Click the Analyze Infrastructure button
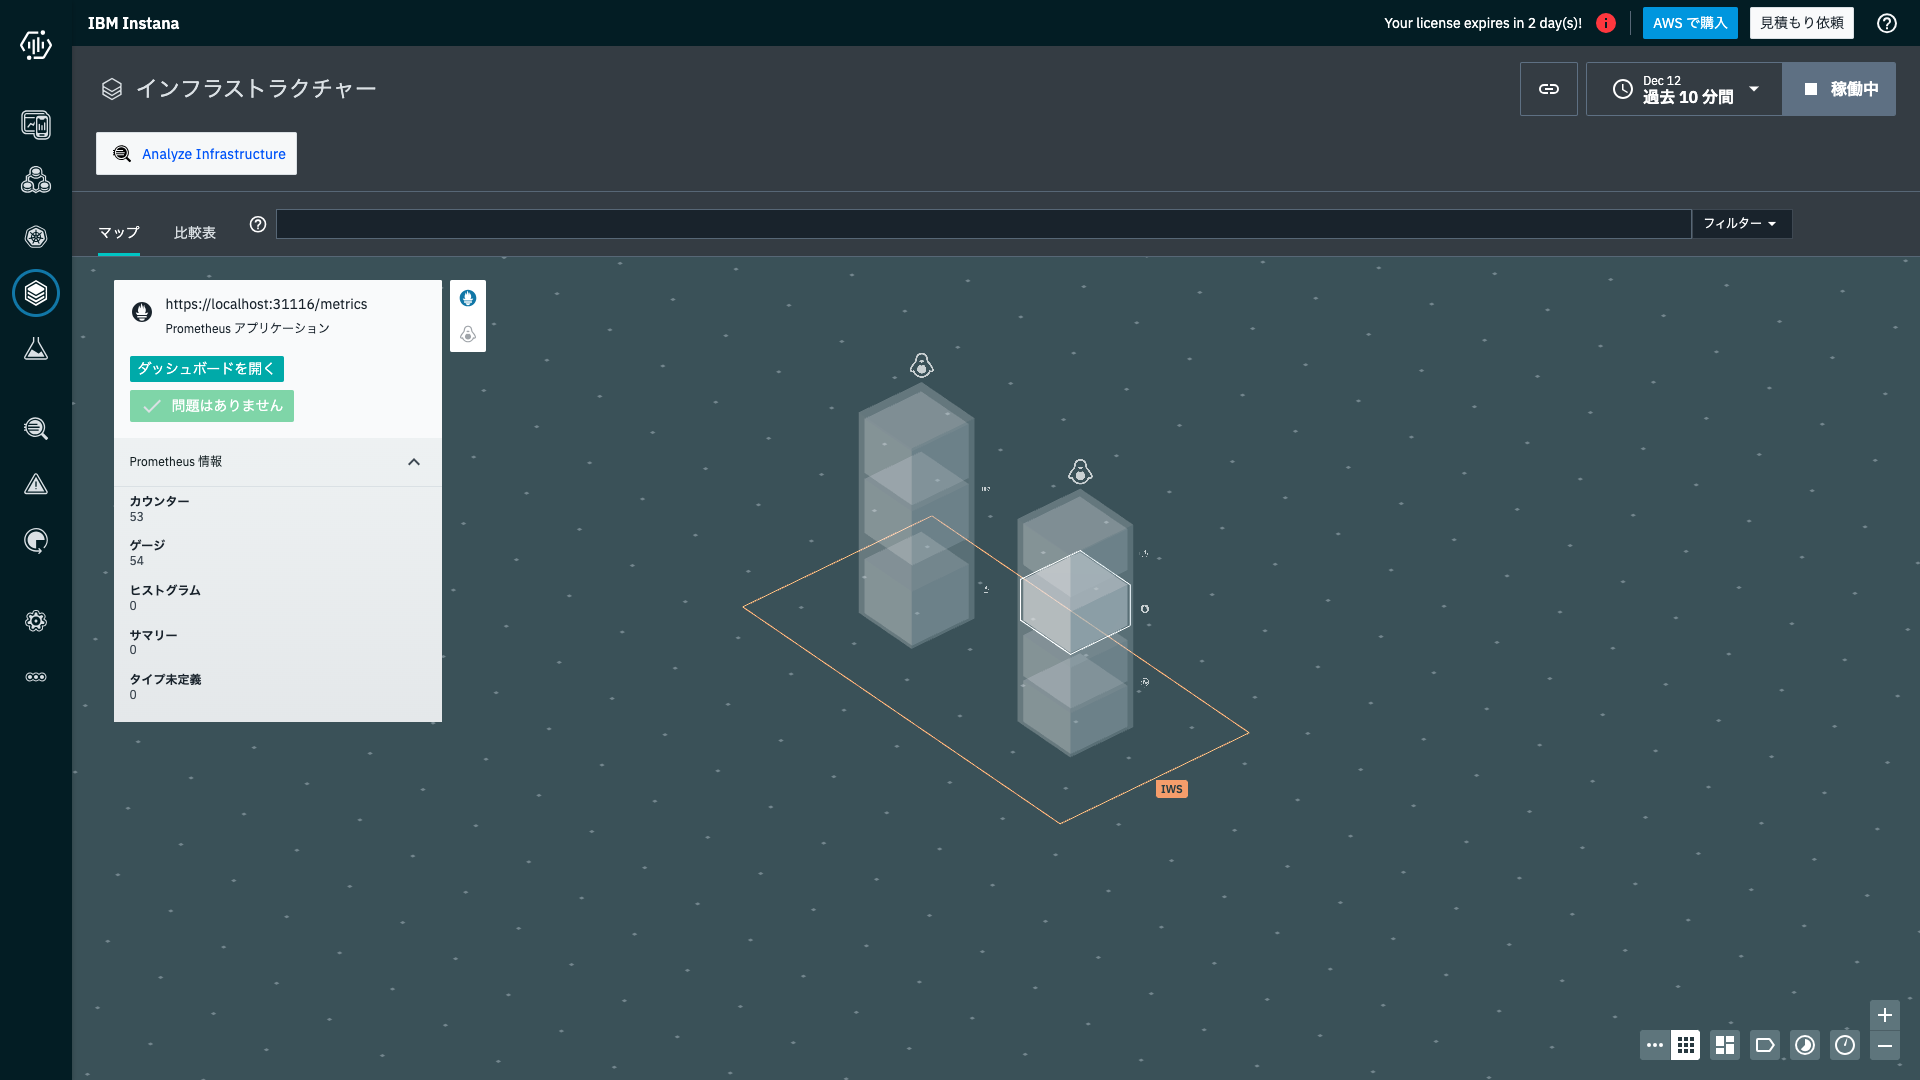The width and height of the screenshot is (1920, 1080). tap(197, 154)
